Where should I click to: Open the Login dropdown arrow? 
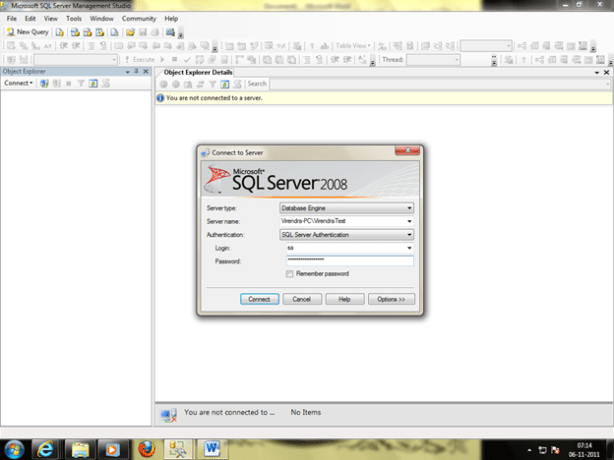coord(409,247)
